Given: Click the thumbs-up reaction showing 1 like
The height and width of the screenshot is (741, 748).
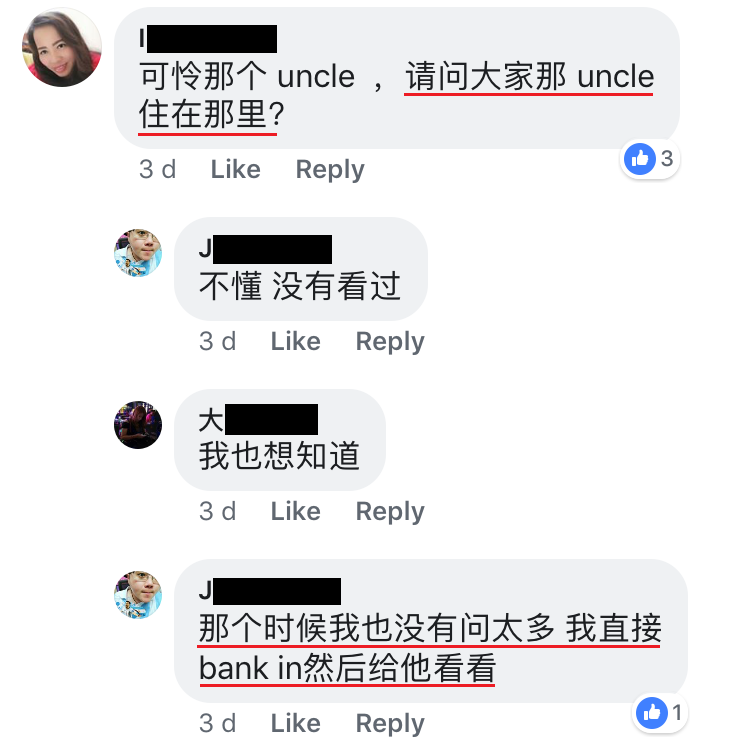Looking at the screenshot, I should pos(662,713).
